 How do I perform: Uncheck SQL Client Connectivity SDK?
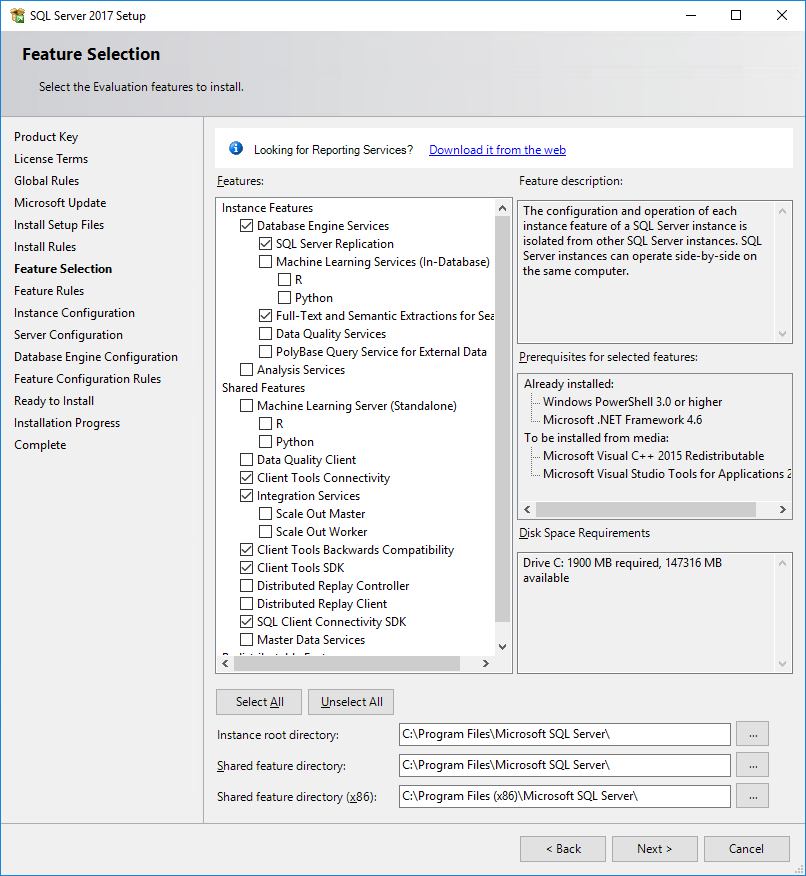pos(246,621)
